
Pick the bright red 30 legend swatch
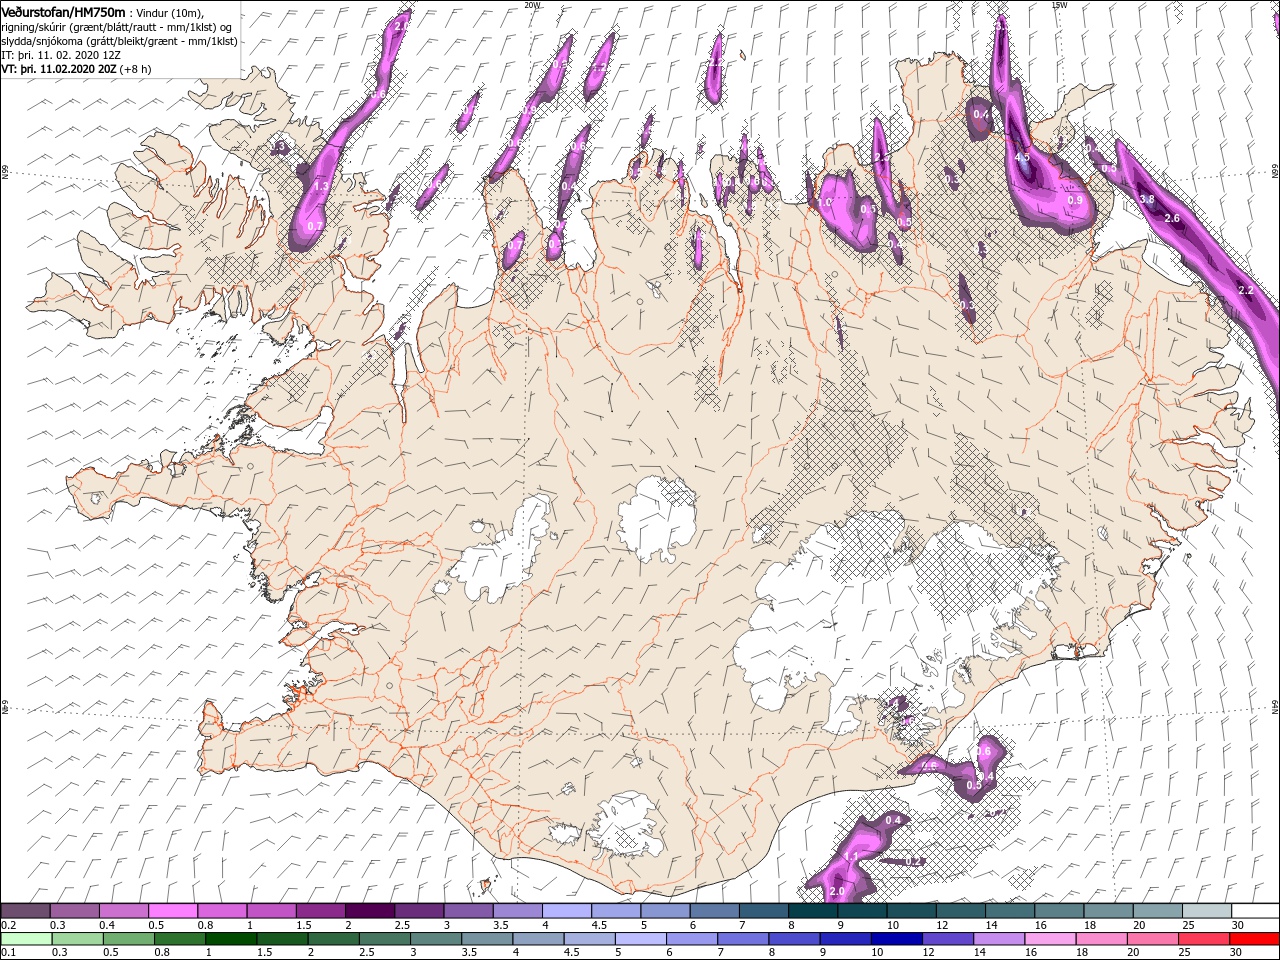1254,938
